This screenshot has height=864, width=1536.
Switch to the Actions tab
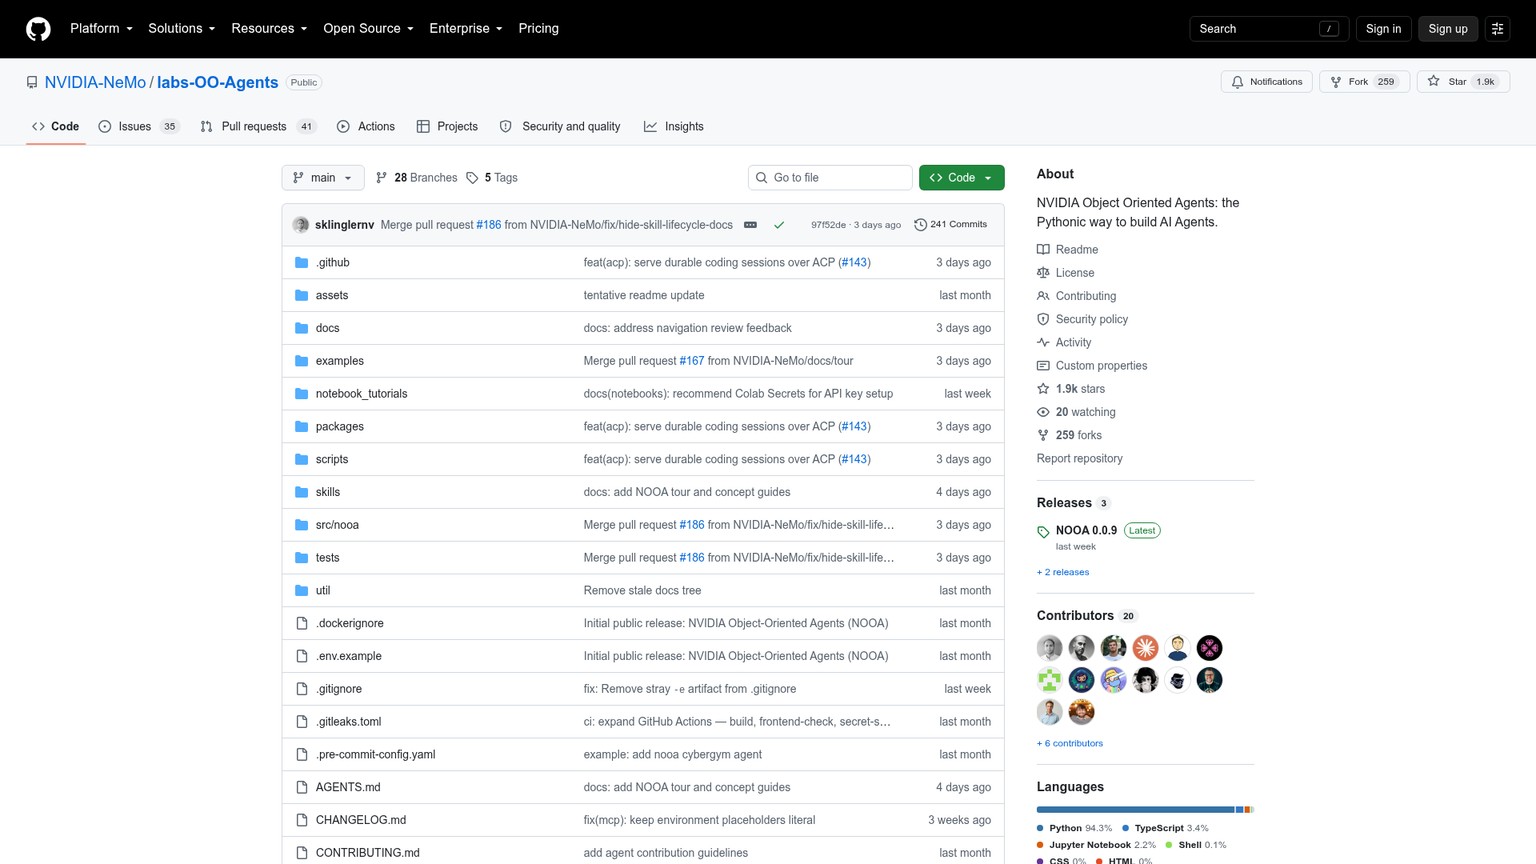[366, 127]
